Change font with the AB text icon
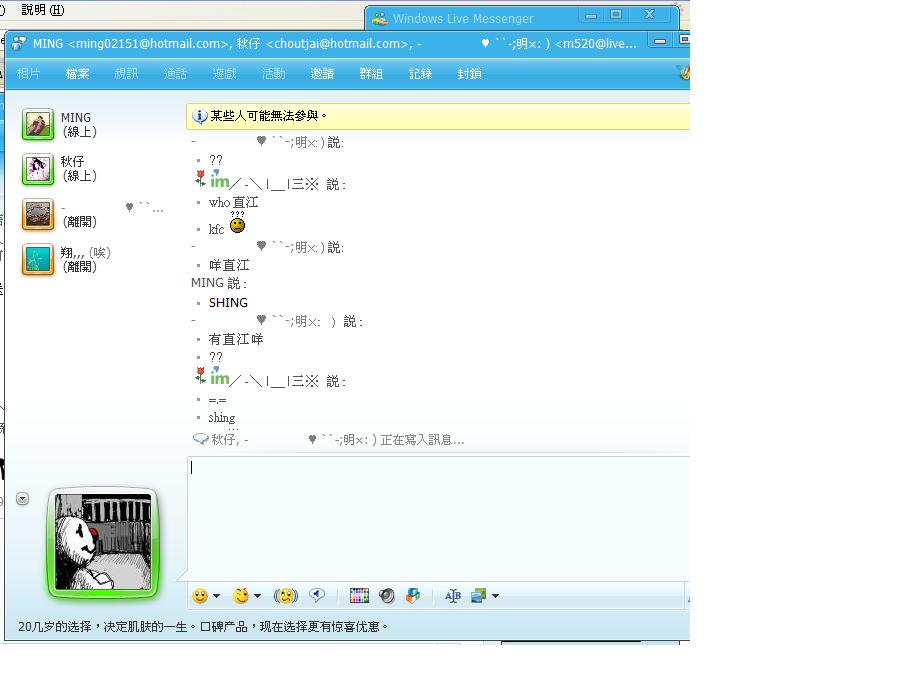Screen dimensions: 900x700 pos(453,596)
